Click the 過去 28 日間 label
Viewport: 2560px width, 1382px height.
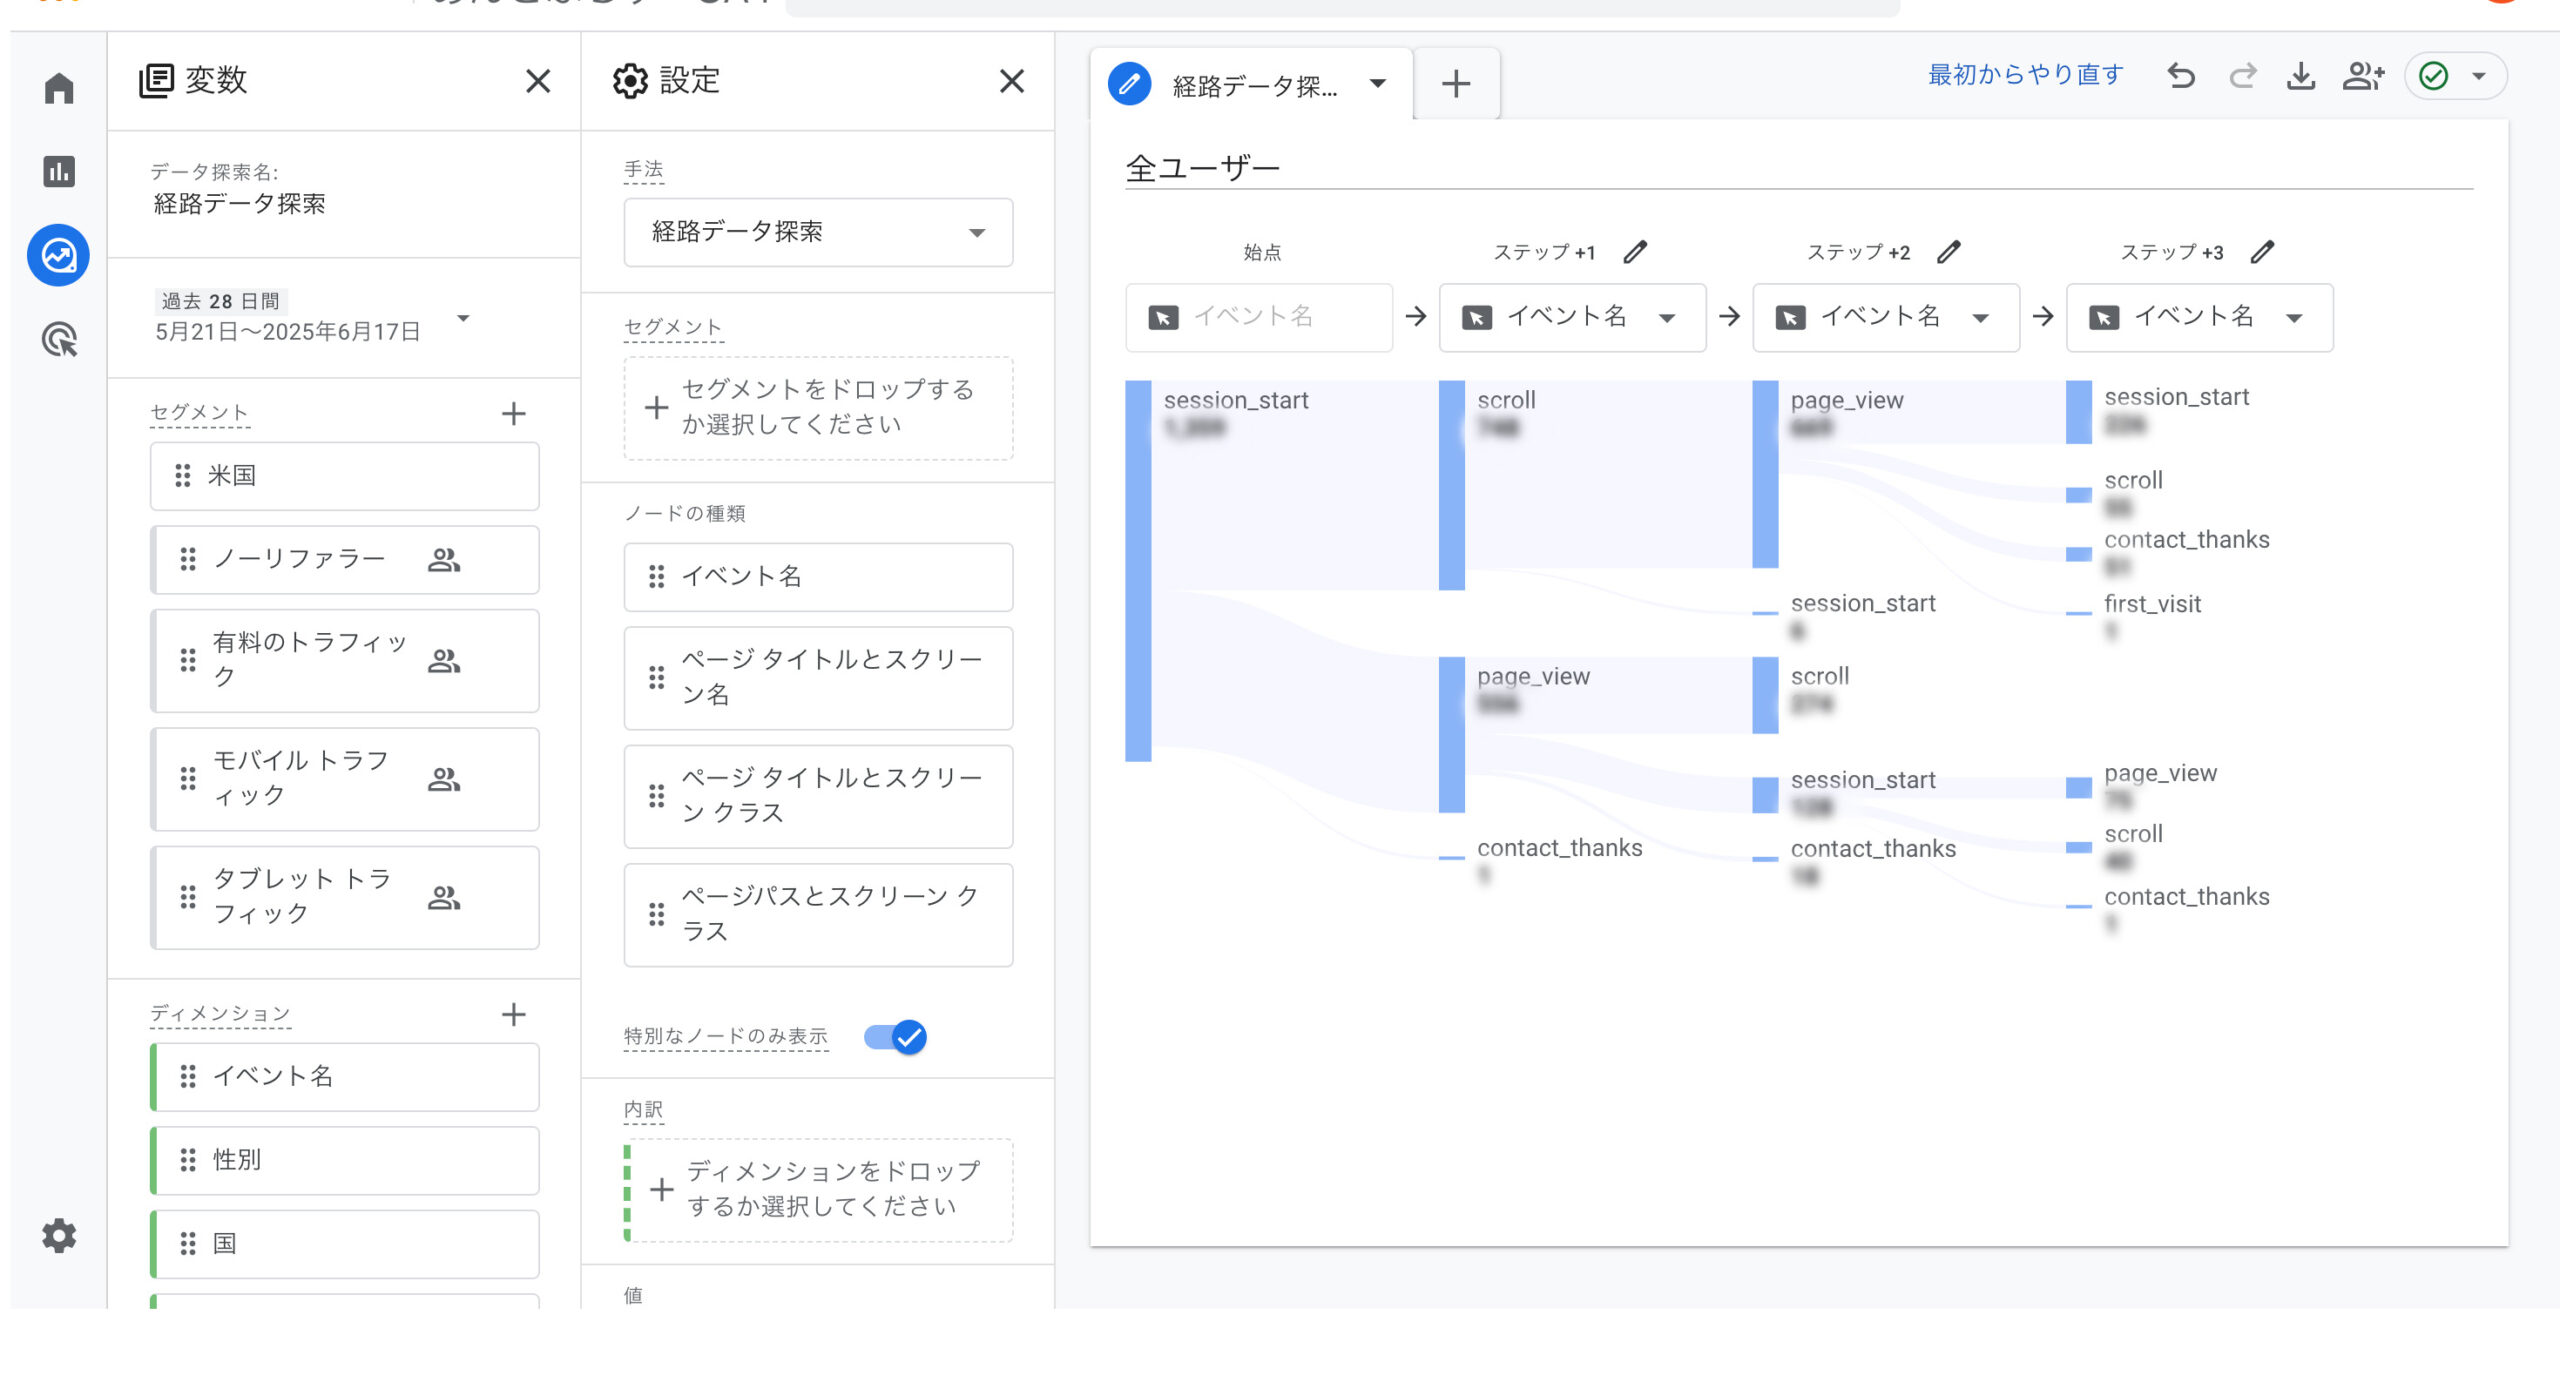[x=221, y=301]
